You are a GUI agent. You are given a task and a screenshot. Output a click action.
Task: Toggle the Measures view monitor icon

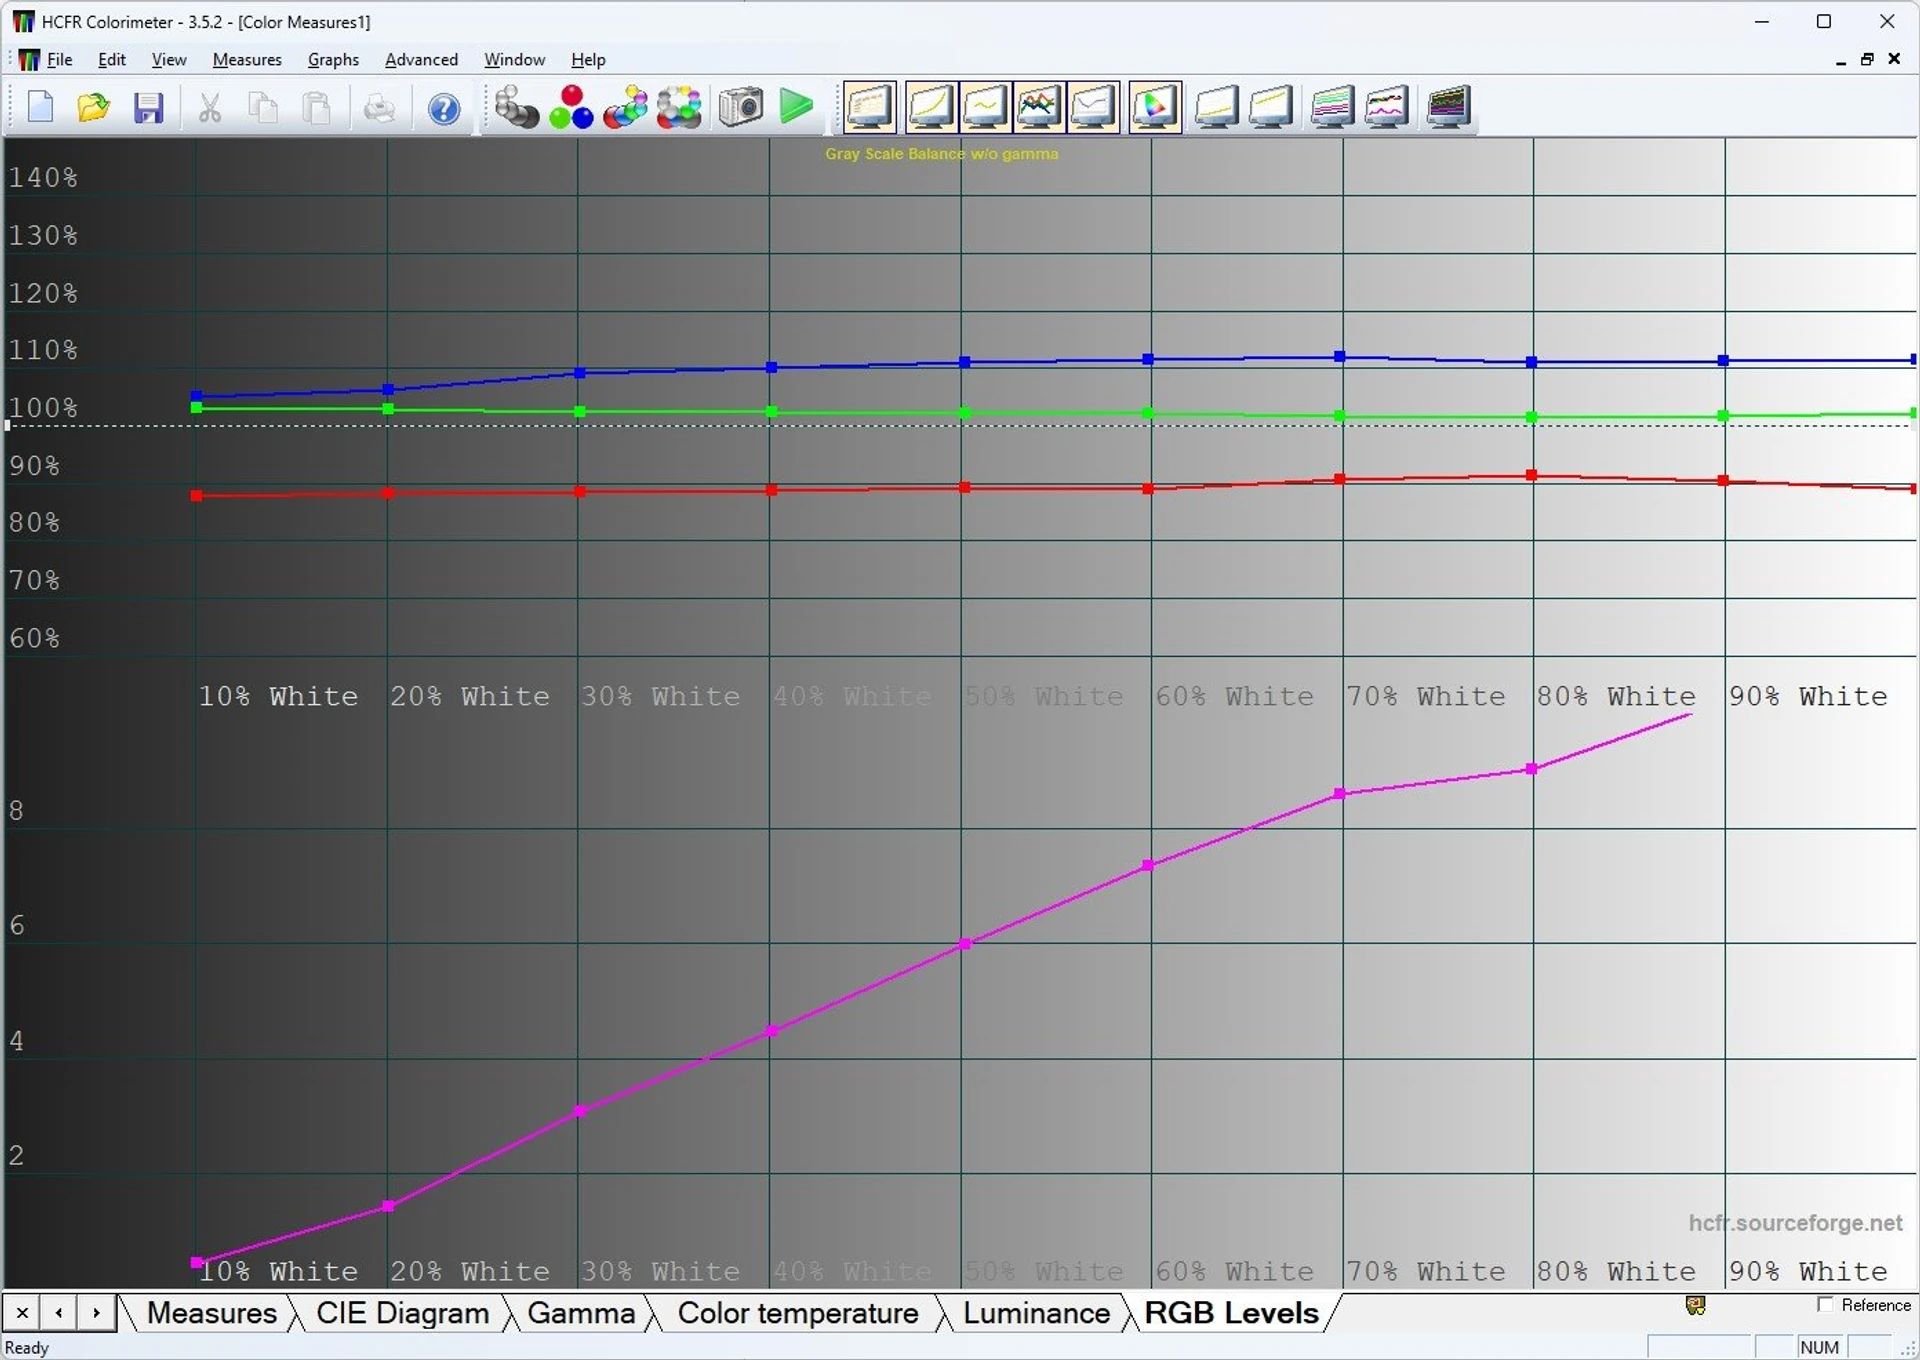tap(870, 107)
